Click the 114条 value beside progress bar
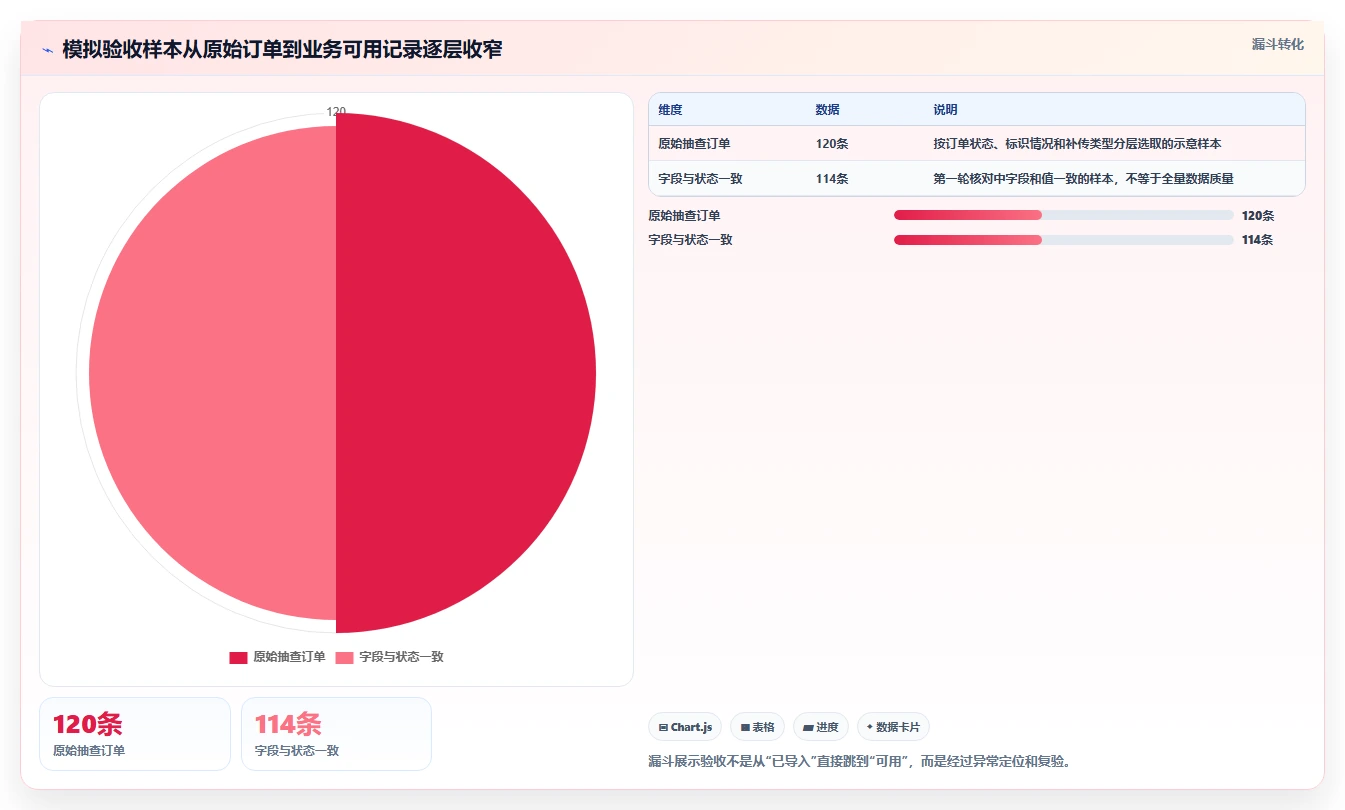 click(x=1257, y=240)
